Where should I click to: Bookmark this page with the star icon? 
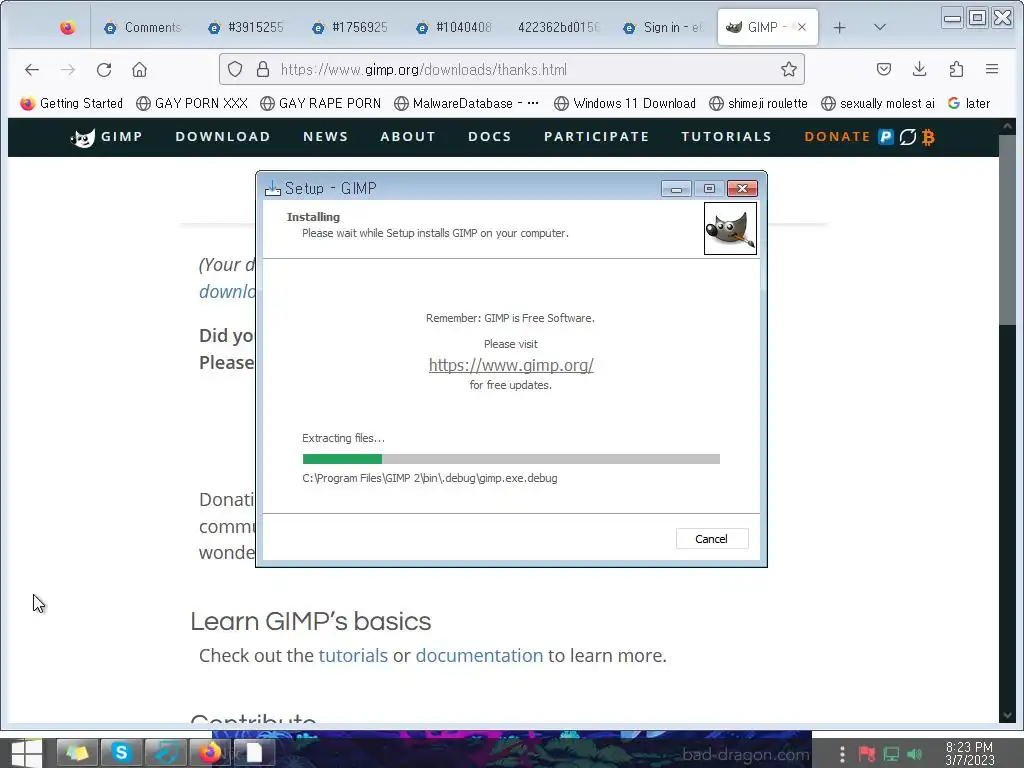788,69
